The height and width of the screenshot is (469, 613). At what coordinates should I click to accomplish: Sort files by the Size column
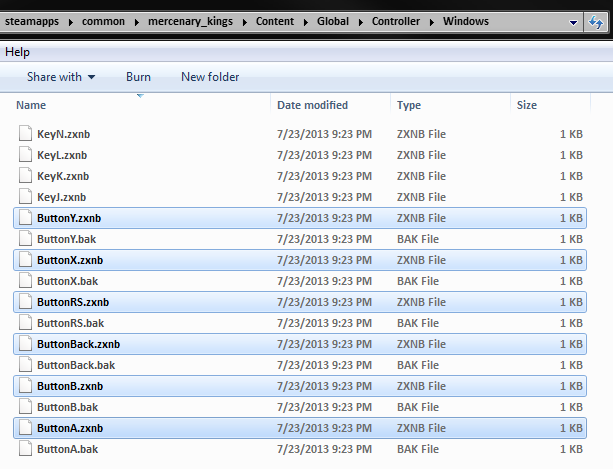click(x=527, y=105)
